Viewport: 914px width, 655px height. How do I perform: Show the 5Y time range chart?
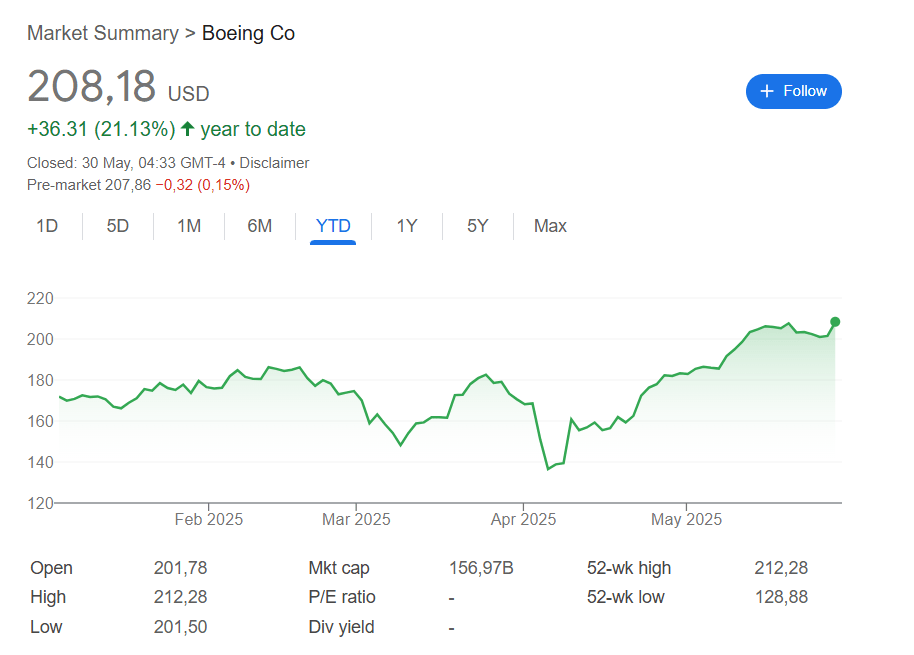(x=477, y=226)
